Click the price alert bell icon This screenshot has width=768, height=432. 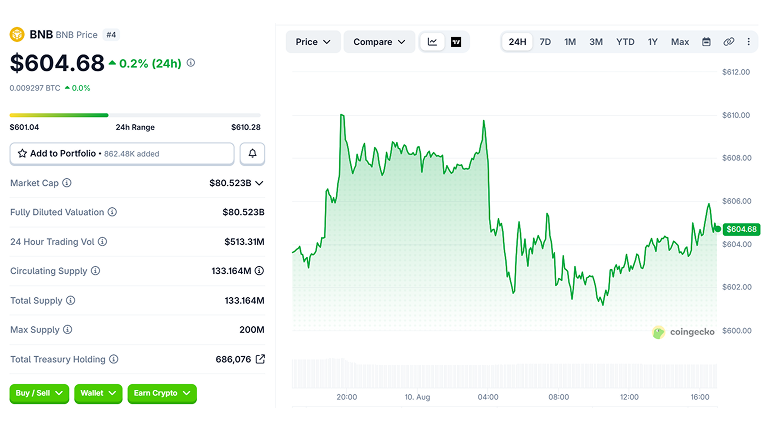pyautogui.click(x=252, y=154)
